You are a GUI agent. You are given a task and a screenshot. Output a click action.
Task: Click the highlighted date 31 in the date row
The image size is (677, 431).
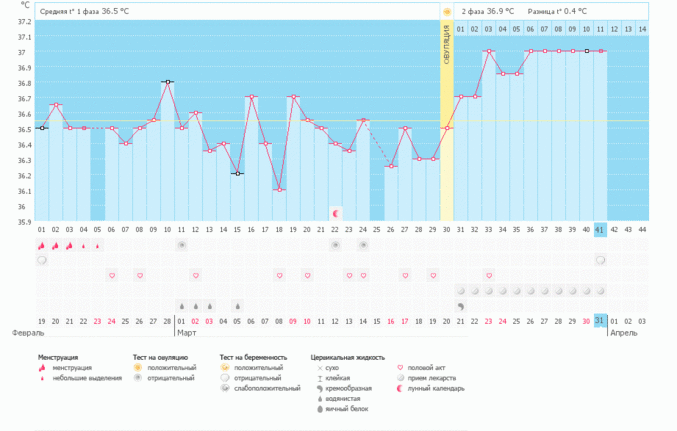point(601,321)
